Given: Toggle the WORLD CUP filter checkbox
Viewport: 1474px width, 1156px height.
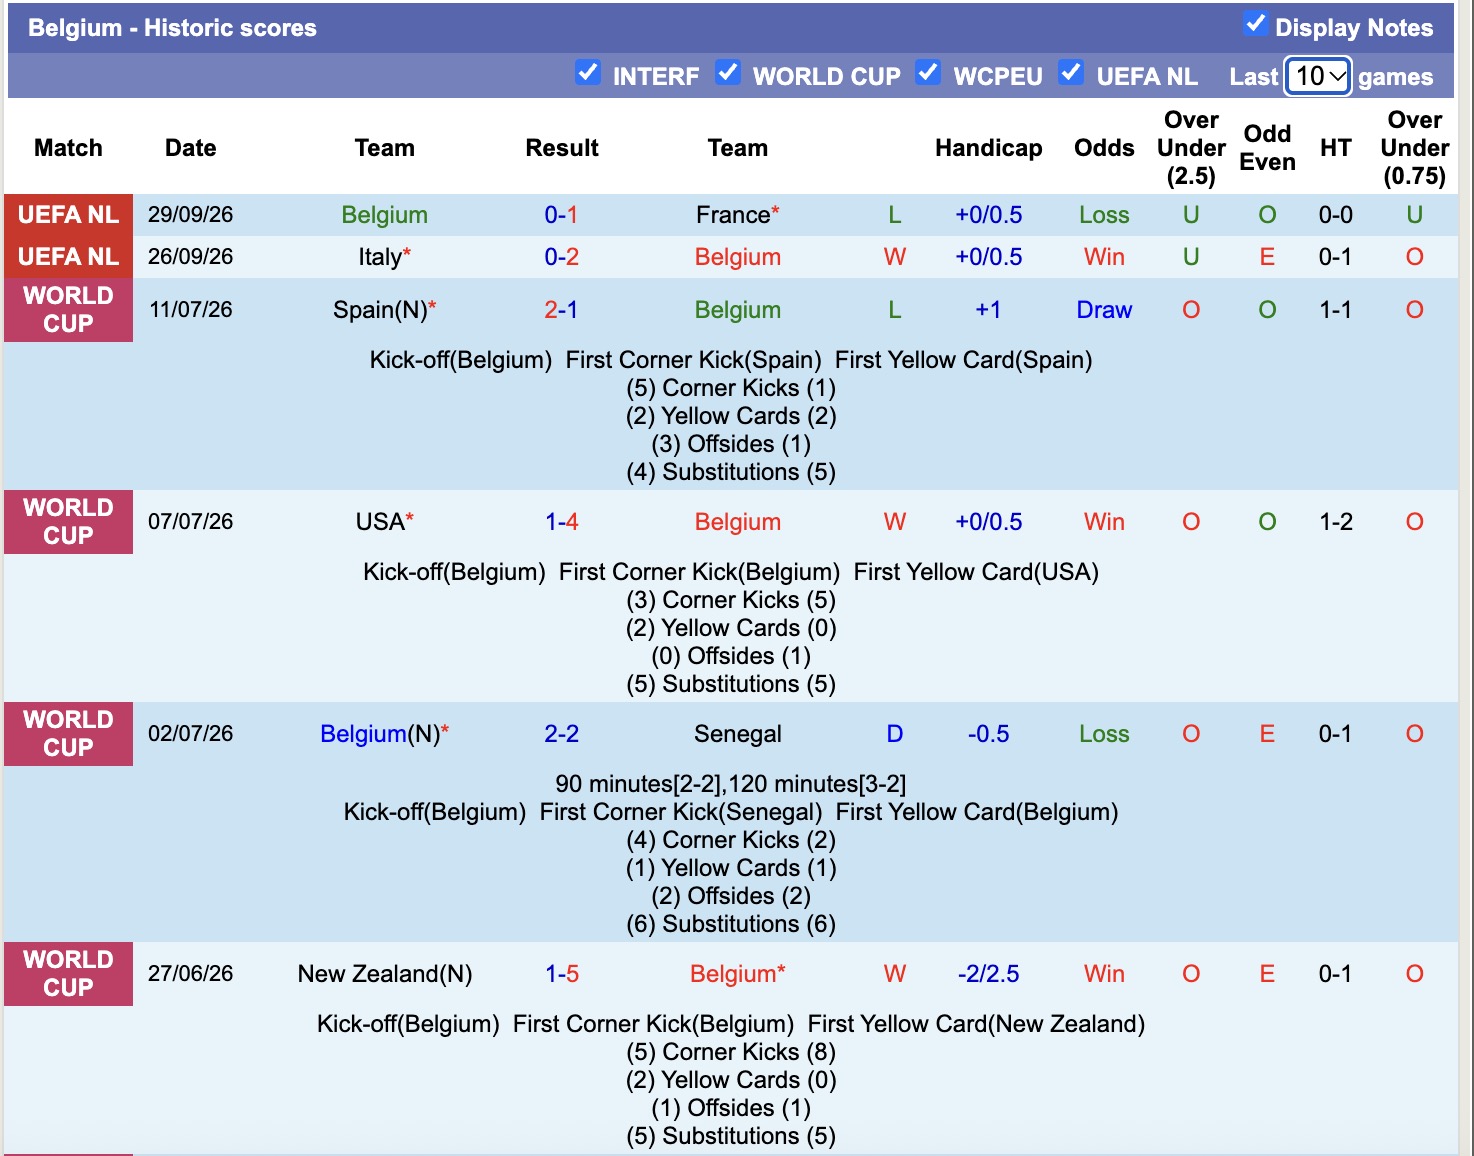Looking at the screenshot, I should pyautogui.click(x=728, y=73).
